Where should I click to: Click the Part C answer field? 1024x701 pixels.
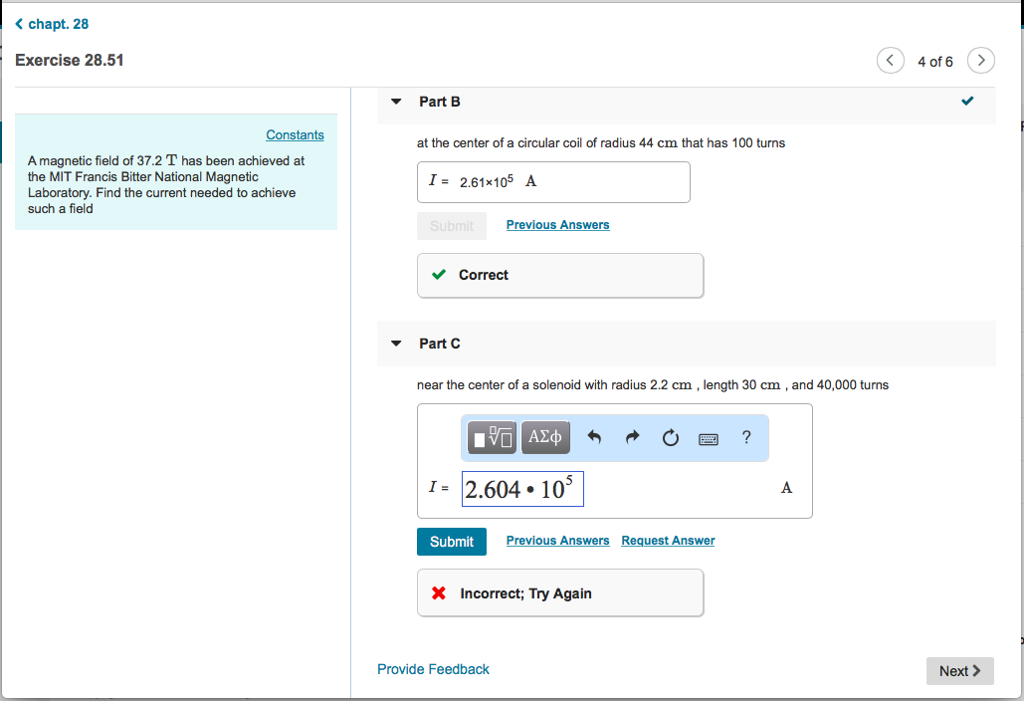click(x=522, y=489)
